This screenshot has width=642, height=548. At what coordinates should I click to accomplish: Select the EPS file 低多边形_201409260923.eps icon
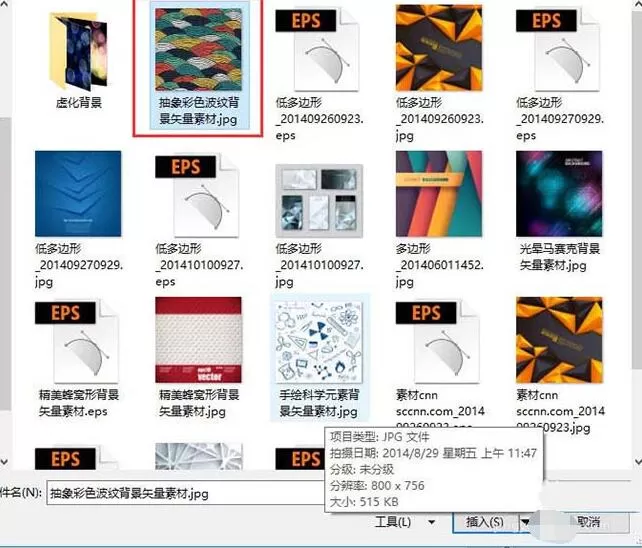click(x=317, y=49)
